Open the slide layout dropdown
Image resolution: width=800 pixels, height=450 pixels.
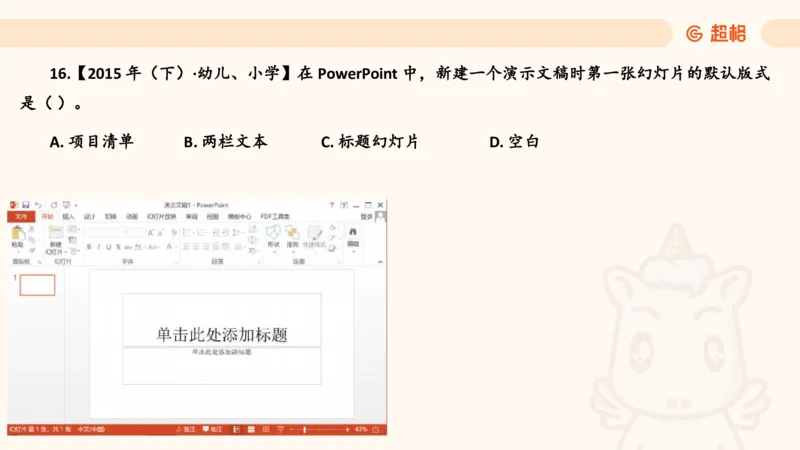(x=73, y=229)
